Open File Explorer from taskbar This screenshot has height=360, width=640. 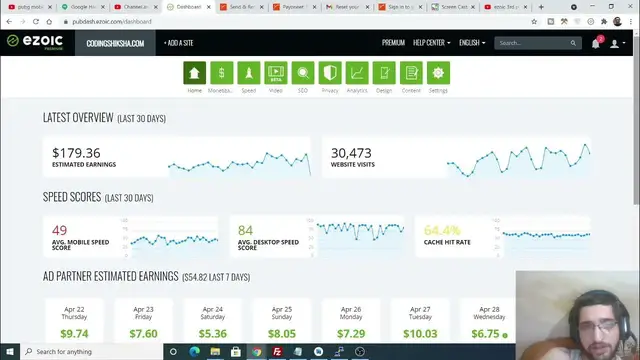[215, 351]
